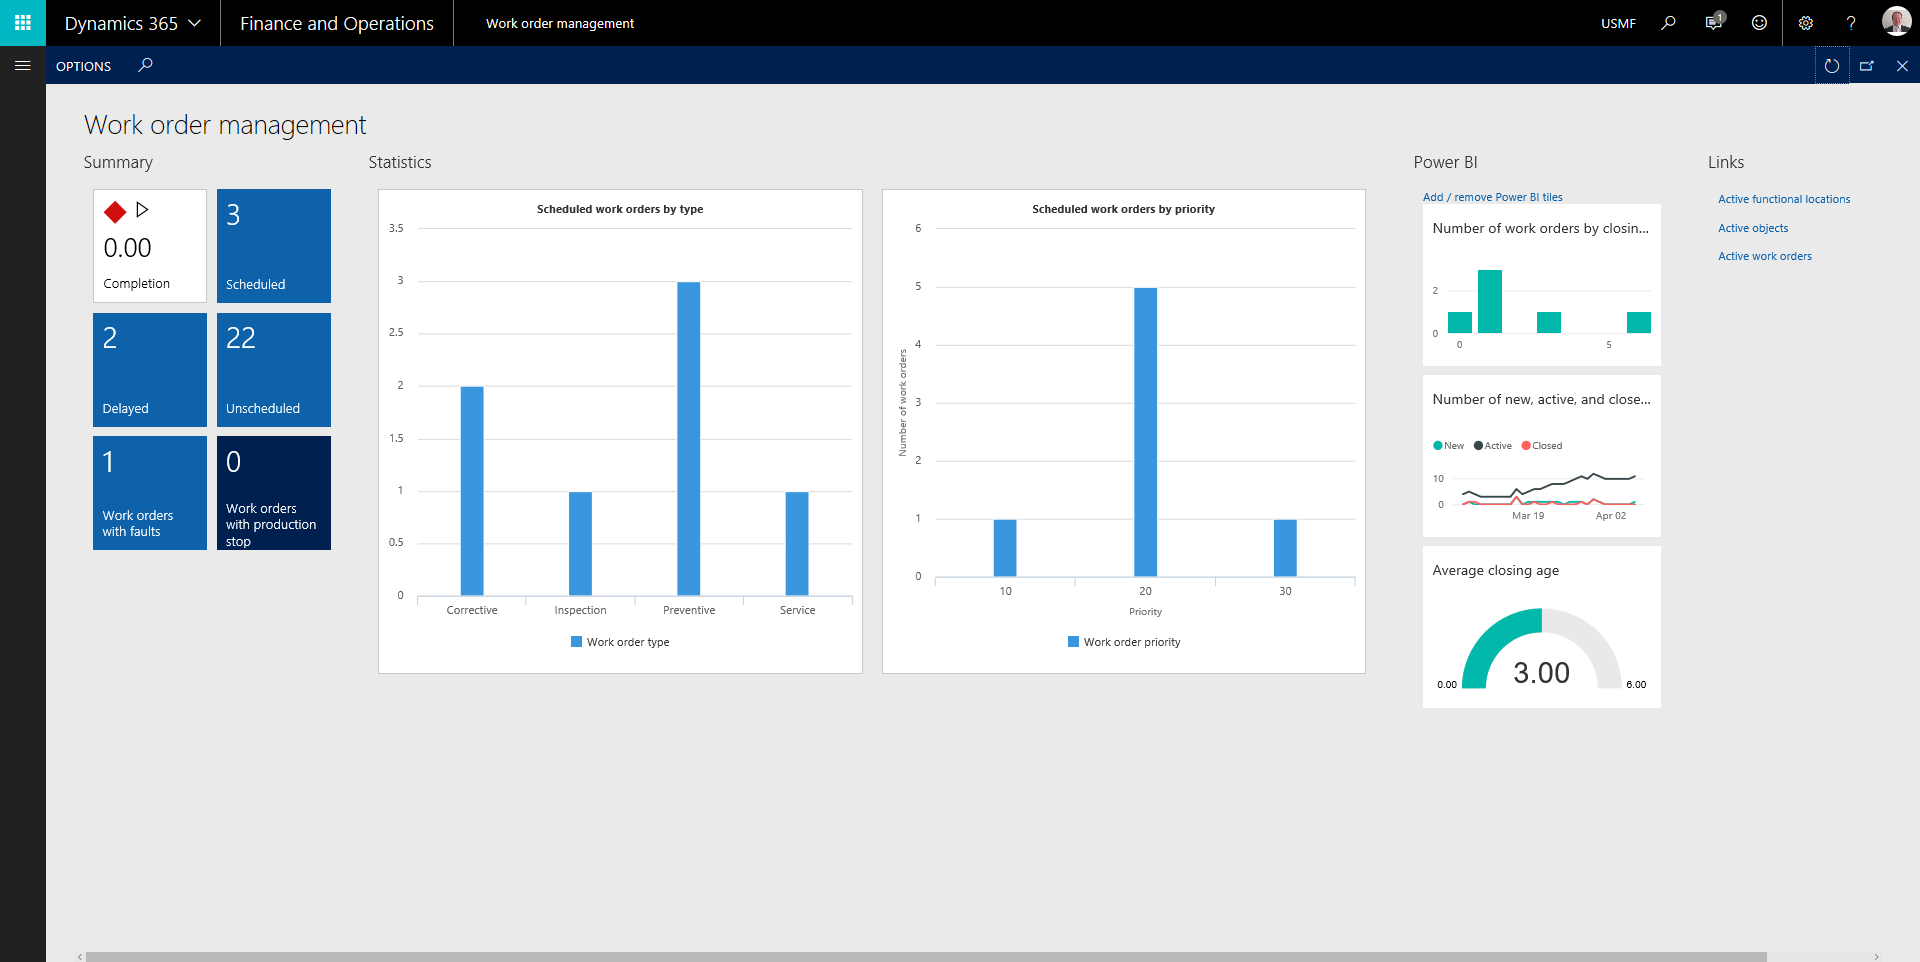Viewport: 1920px width, 962px height.
Task: Open the user profile avatar
Action: [x=1895, y=22]
